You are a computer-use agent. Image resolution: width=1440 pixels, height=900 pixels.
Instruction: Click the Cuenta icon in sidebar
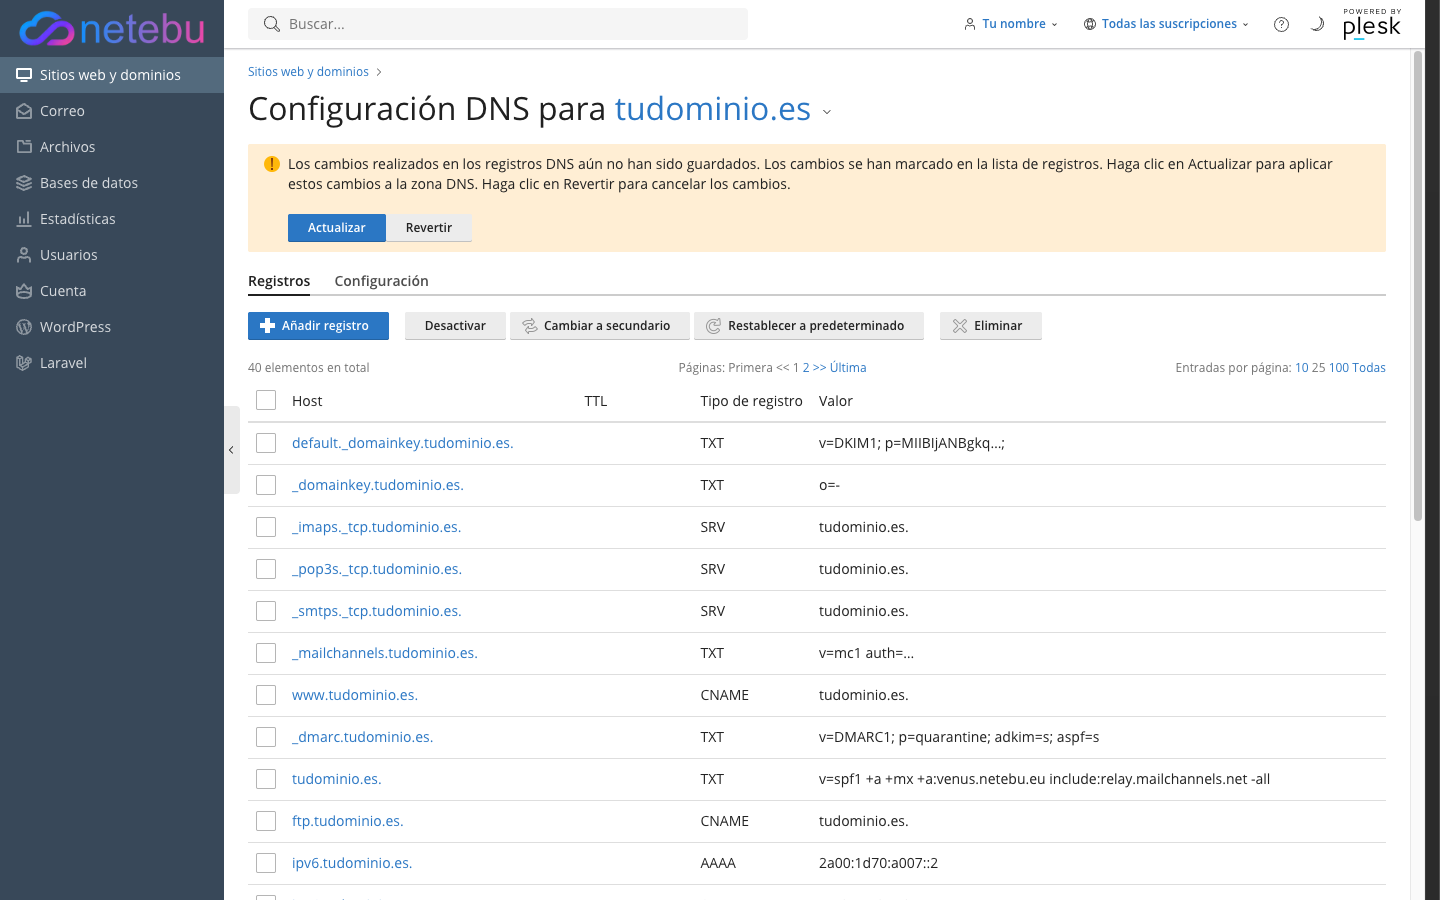coord(24,291)
